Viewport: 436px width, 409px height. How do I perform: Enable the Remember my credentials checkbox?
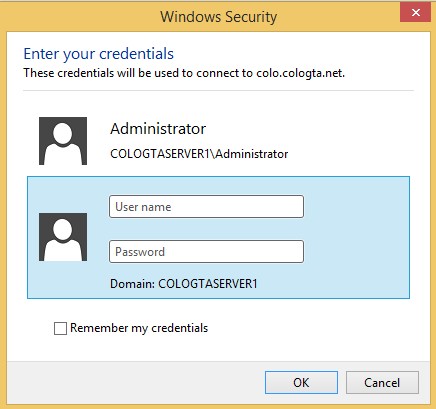click(60, 328)
